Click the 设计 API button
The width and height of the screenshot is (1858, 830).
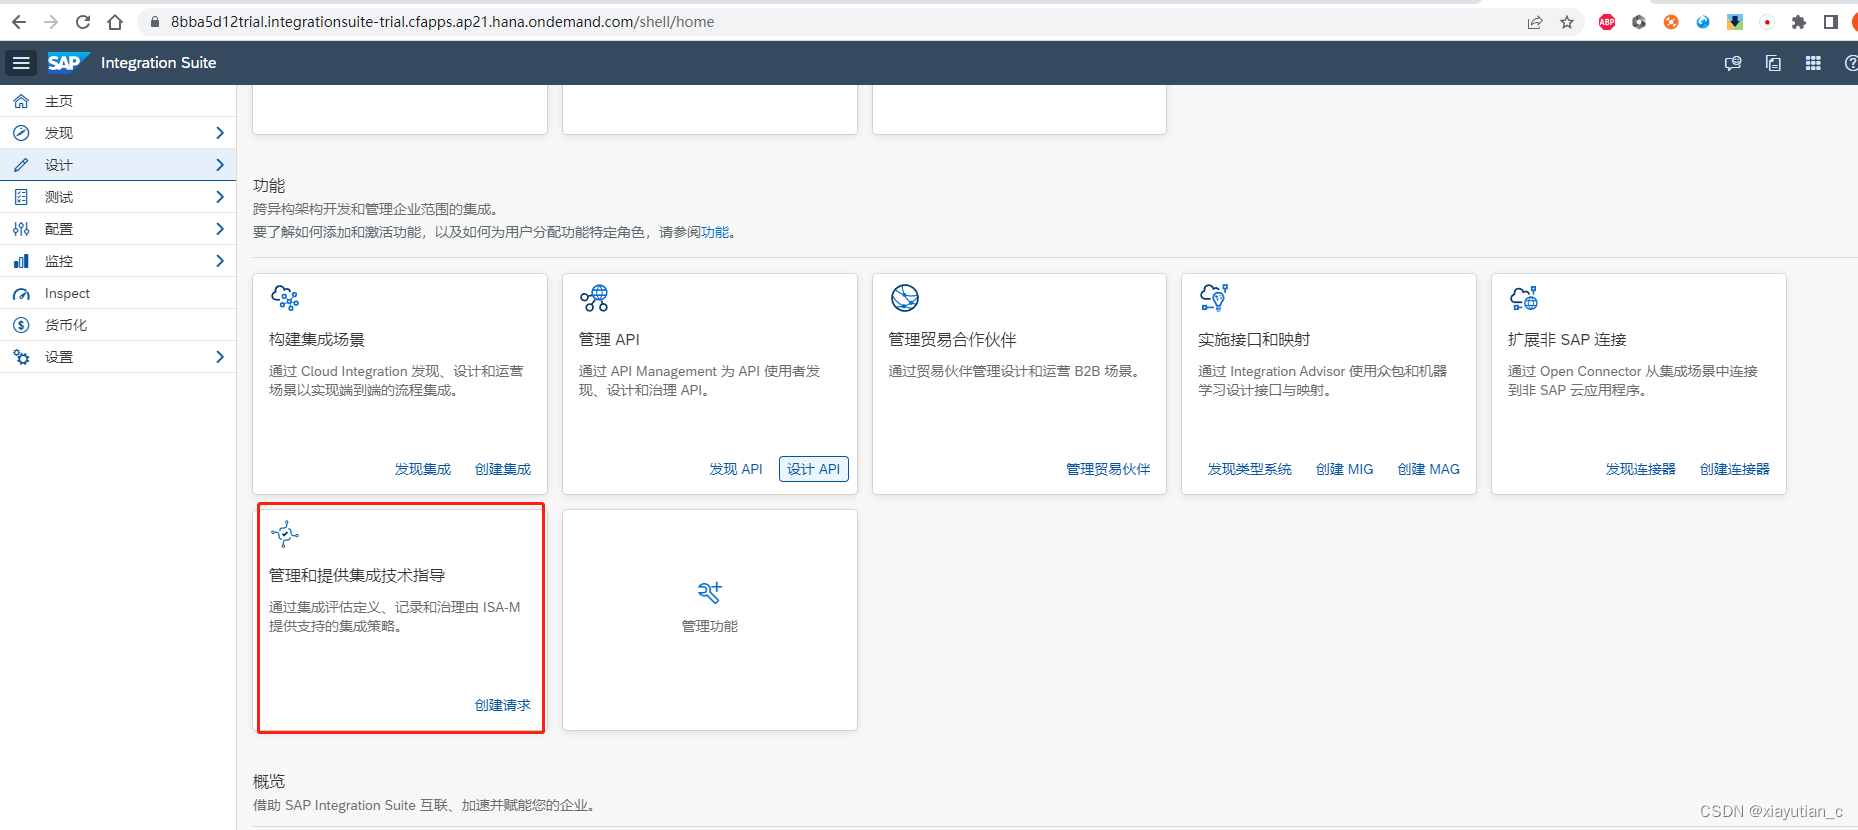coord(814,469)
